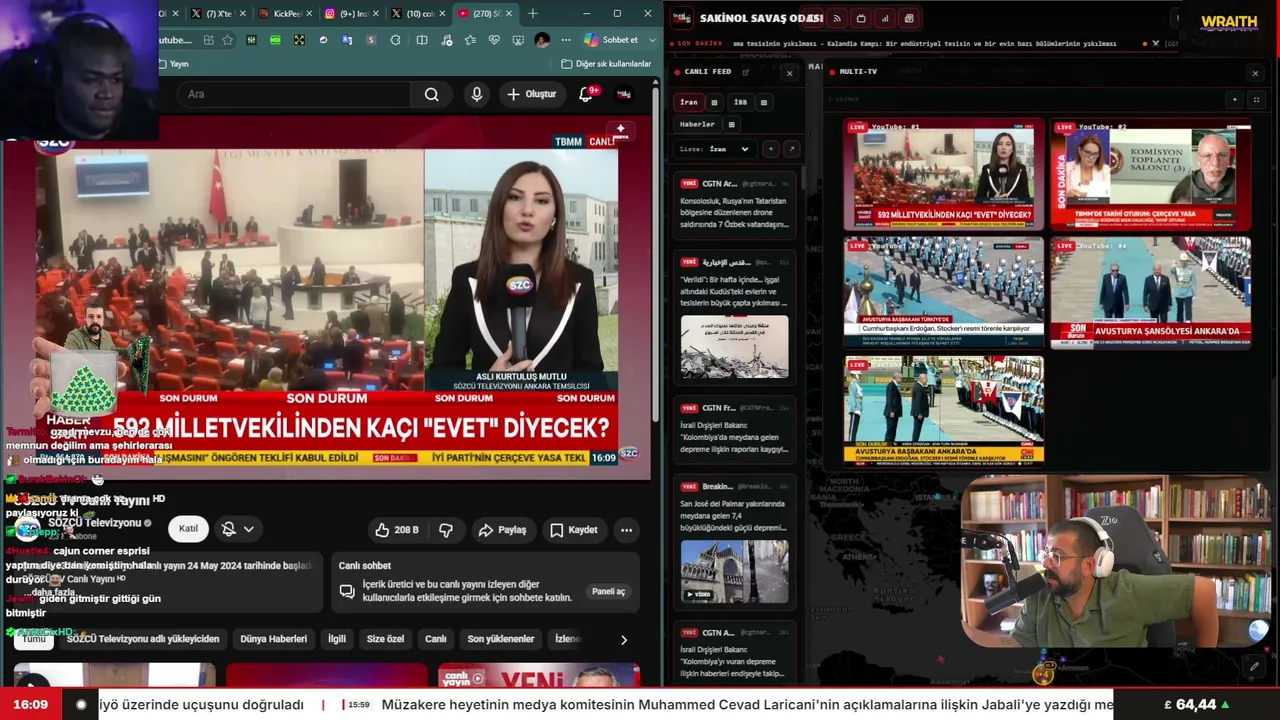Select the Size özel filter chip

point(385,639)
